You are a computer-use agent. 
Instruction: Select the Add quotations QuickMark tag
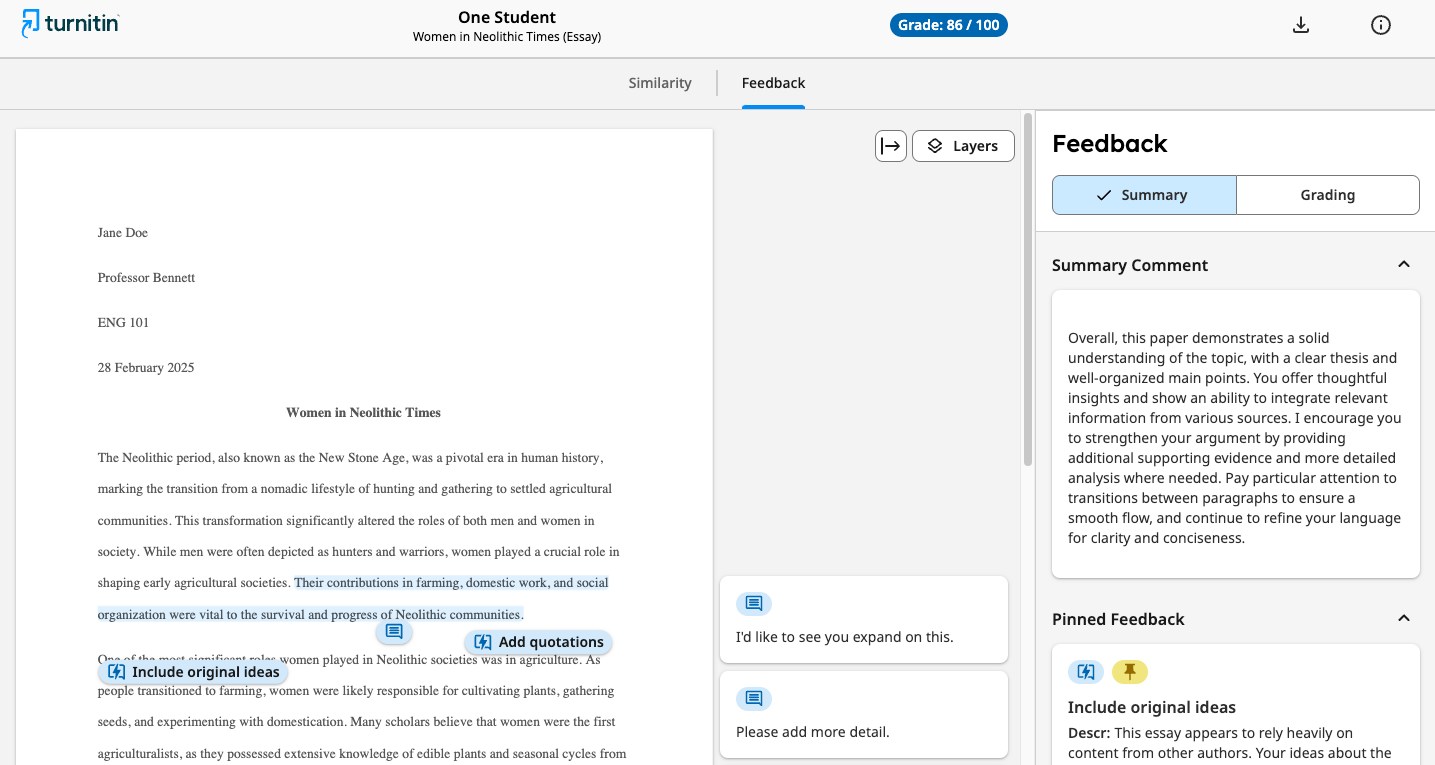click(538, 642)
